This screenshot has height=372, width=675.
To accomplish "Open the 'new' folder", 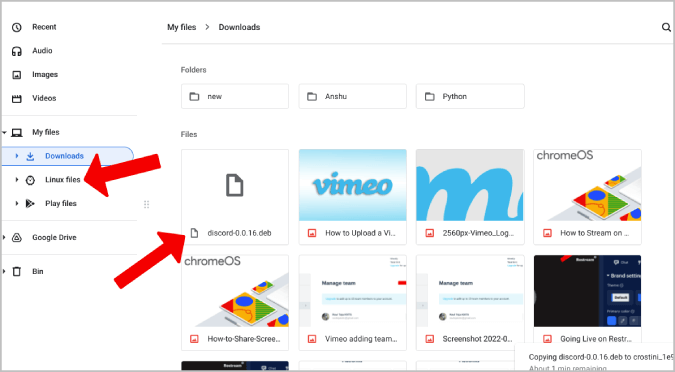I will [235, 96].
